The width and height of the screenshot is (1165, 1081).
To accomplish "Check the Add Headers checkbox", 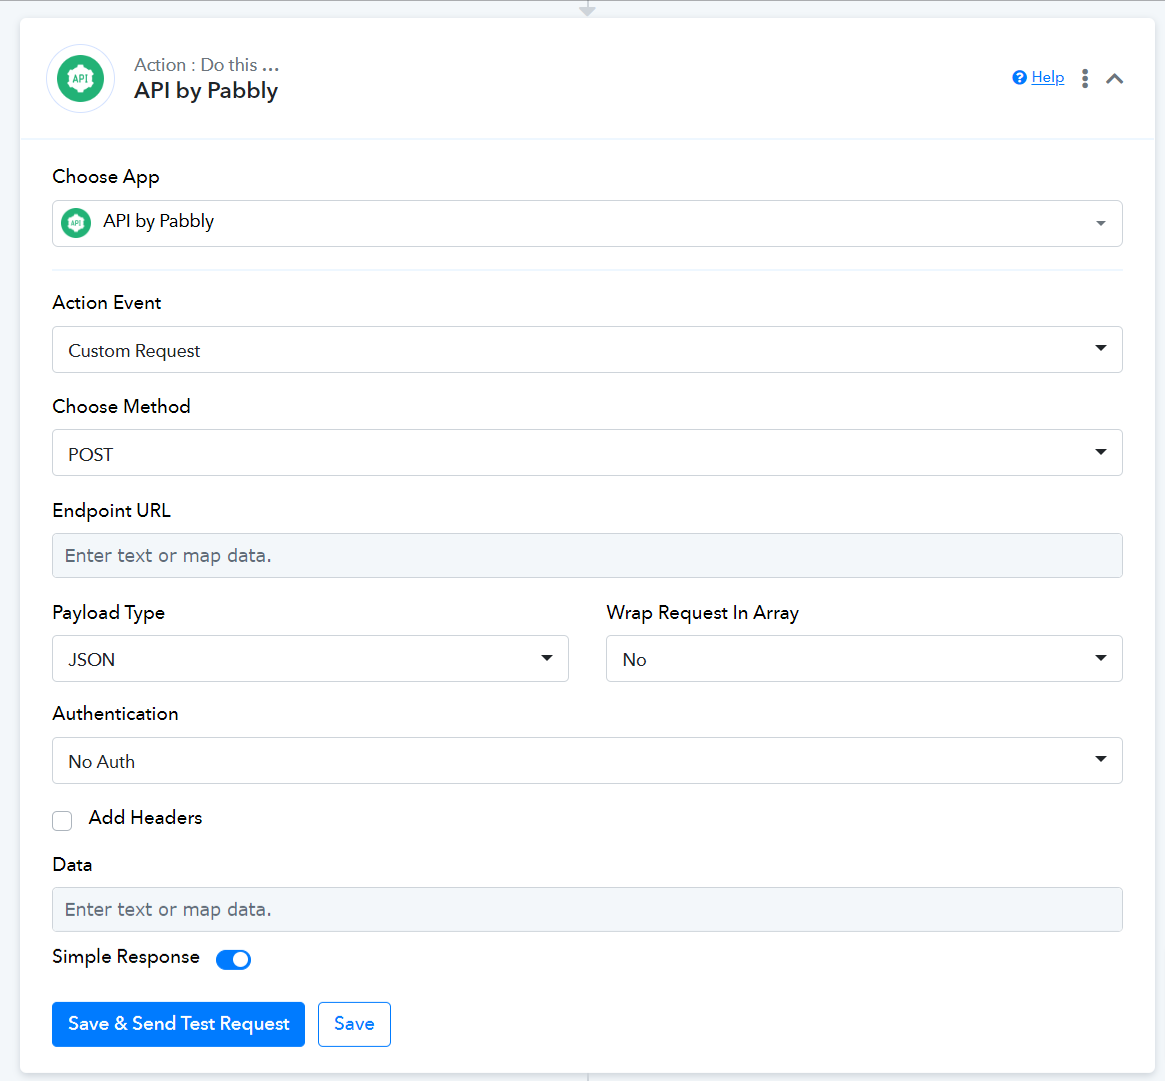I will click(62, 820).
